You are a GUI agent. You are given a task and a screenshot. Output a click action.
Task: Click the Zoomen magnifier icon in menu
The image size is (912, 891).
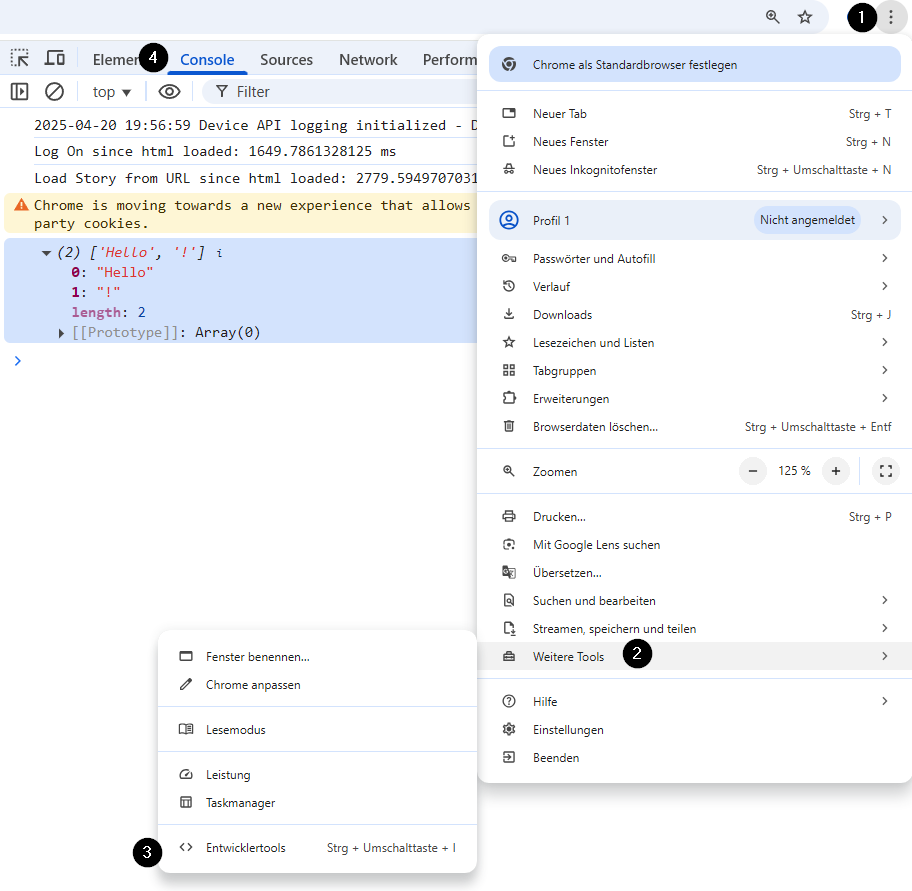pos(509,471)
